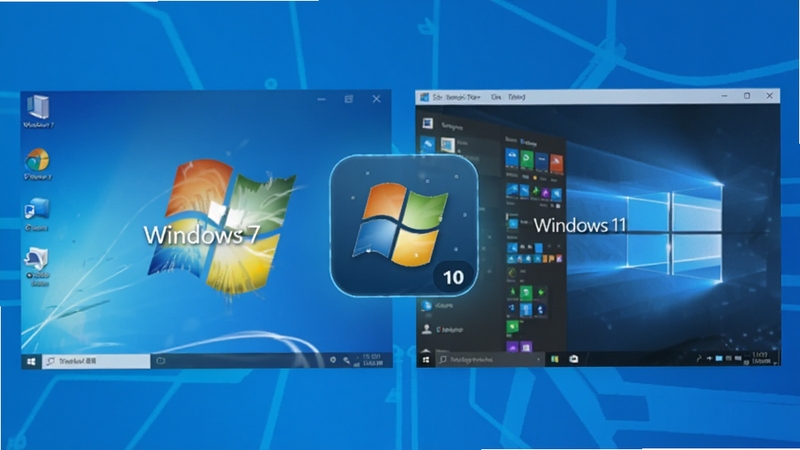800x450 pixels.
Task: Click the clock in the Windows 11 window taskbar
Action: [x=761, y=358]
